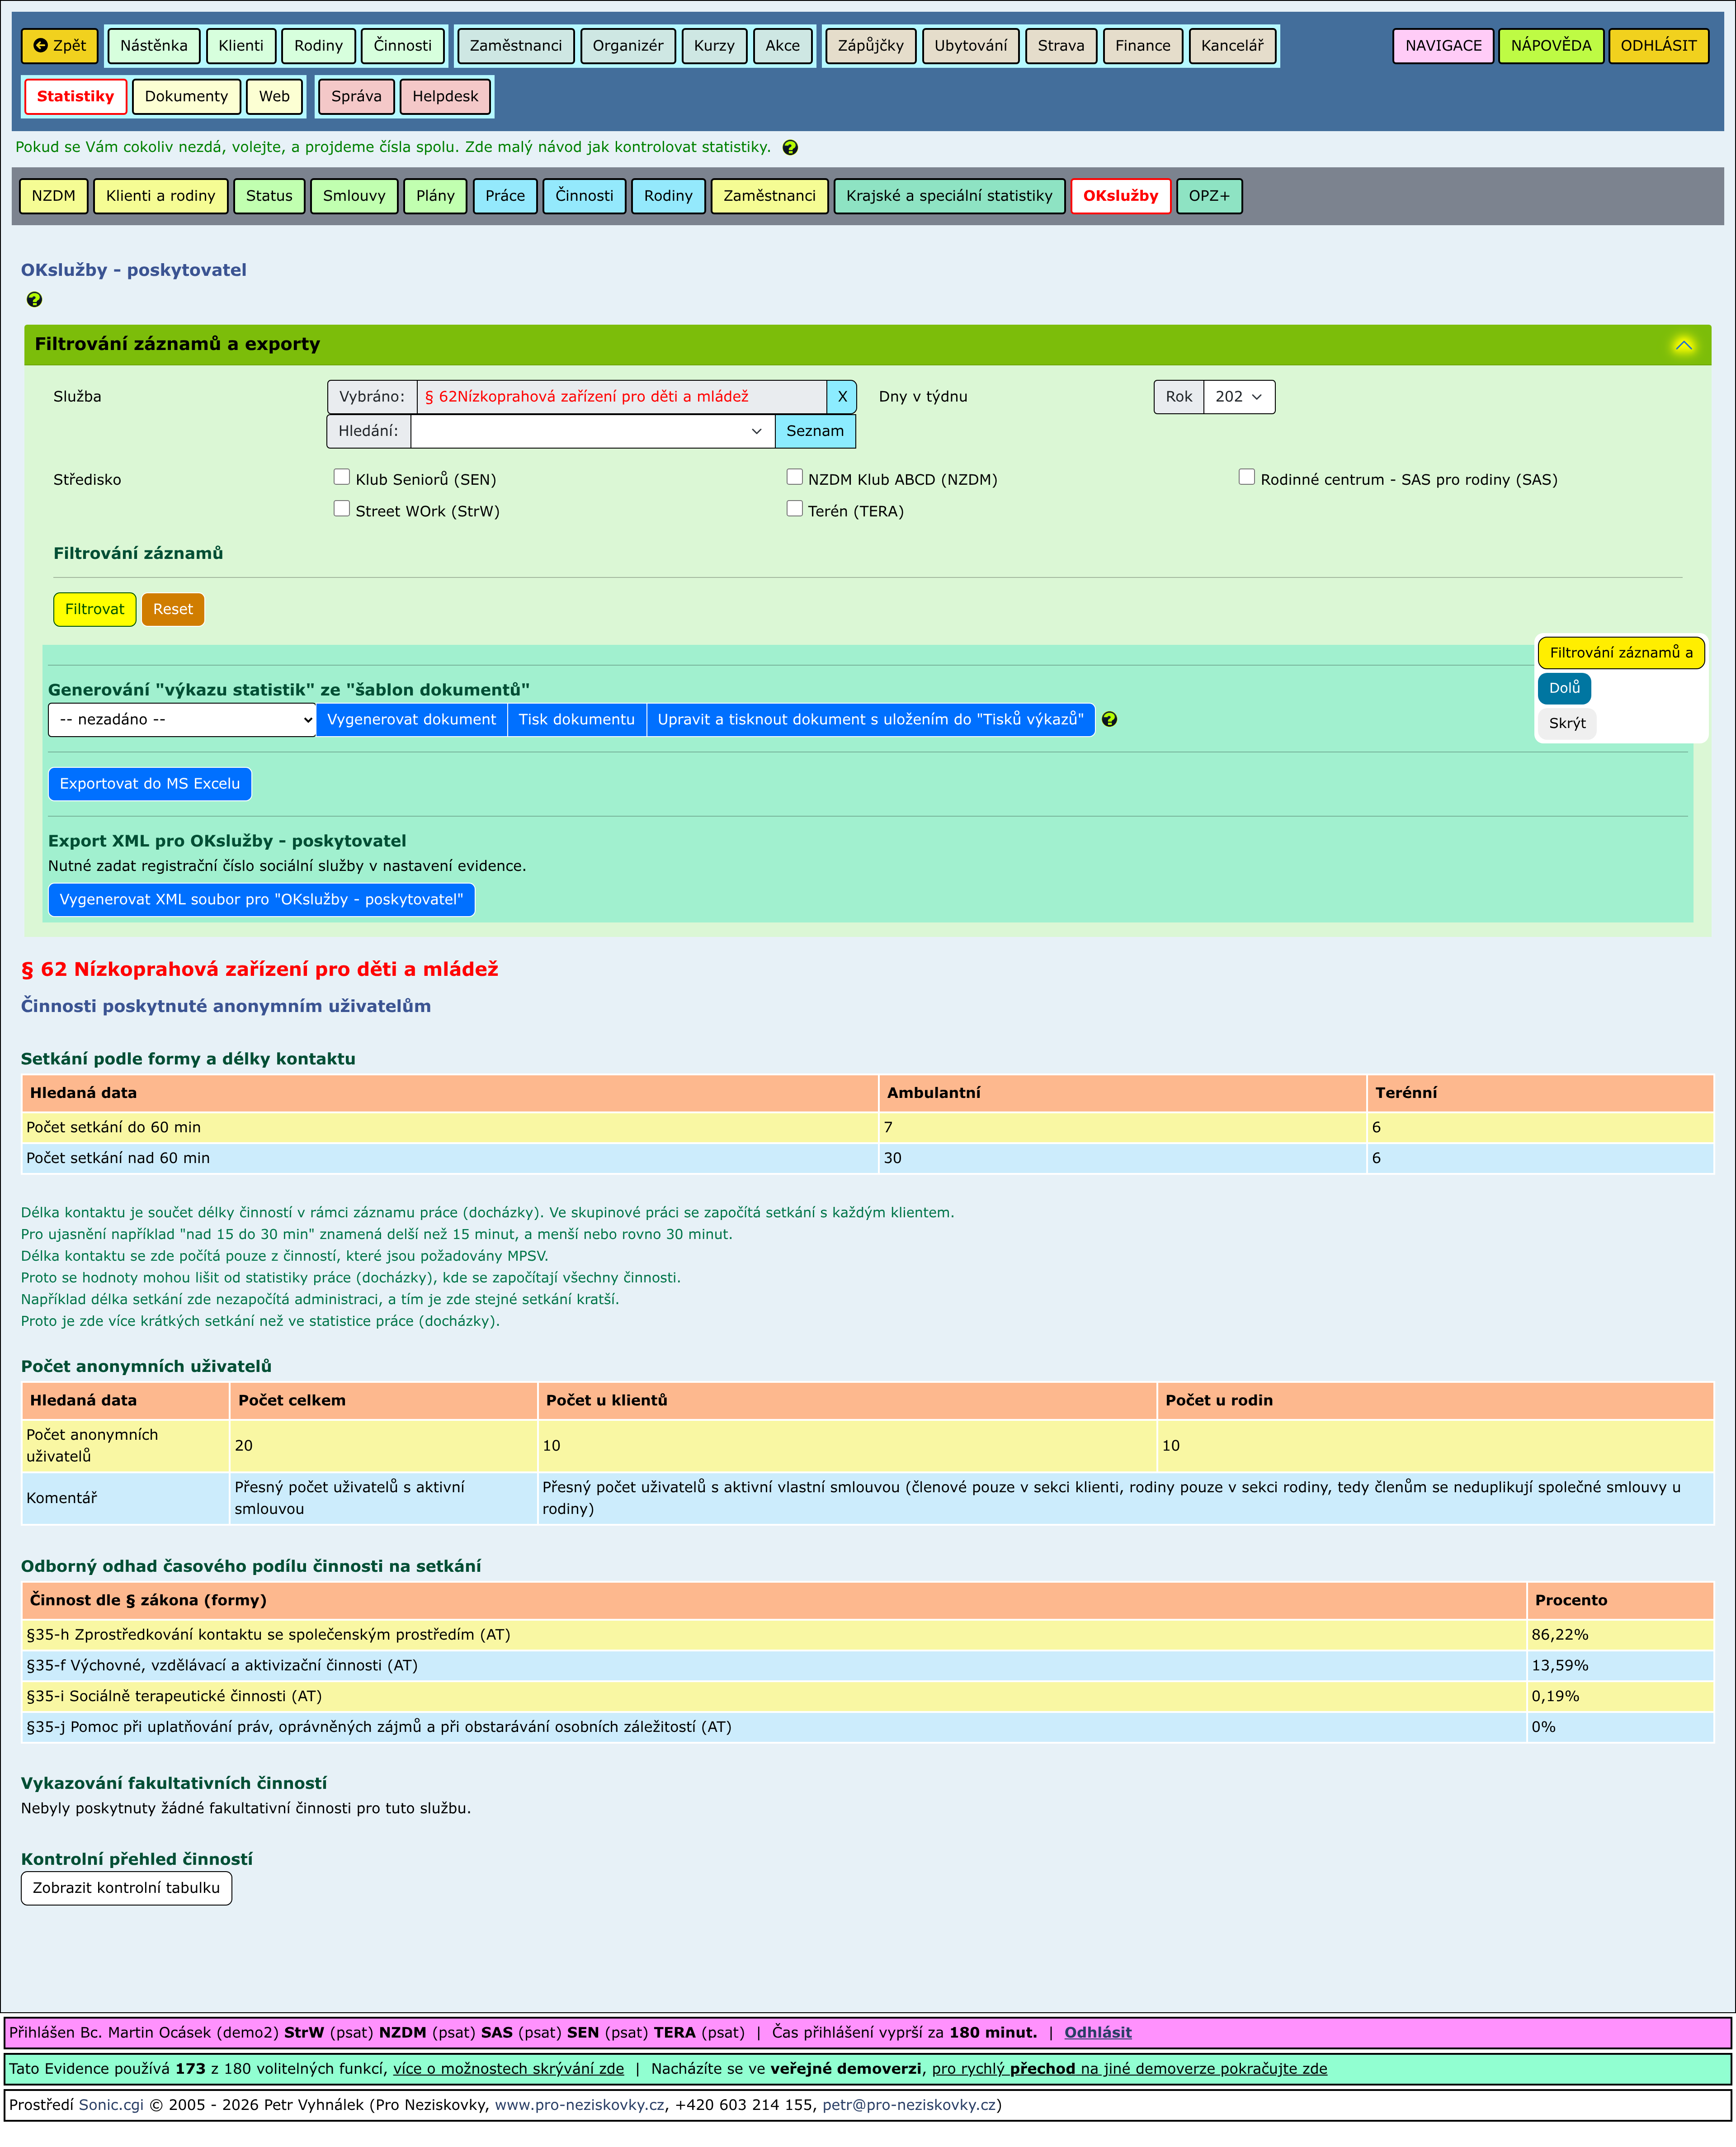Image resolution: width=1736 pixels, height=2147 pixels.
Task: Open the Hledání service search dropdown
Action: [593, 431]
